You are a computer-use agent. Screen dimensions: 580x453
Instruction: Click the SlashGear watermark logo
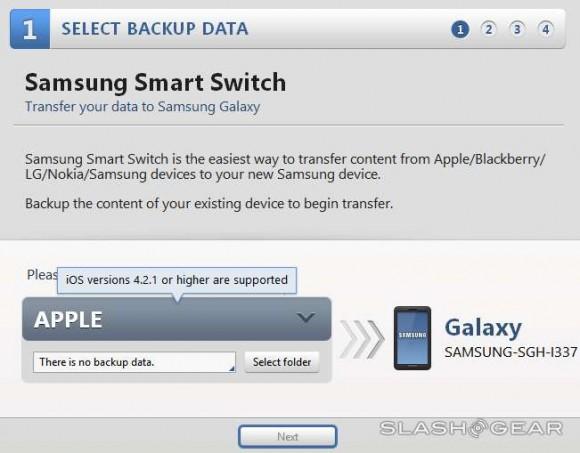point(471,429)
